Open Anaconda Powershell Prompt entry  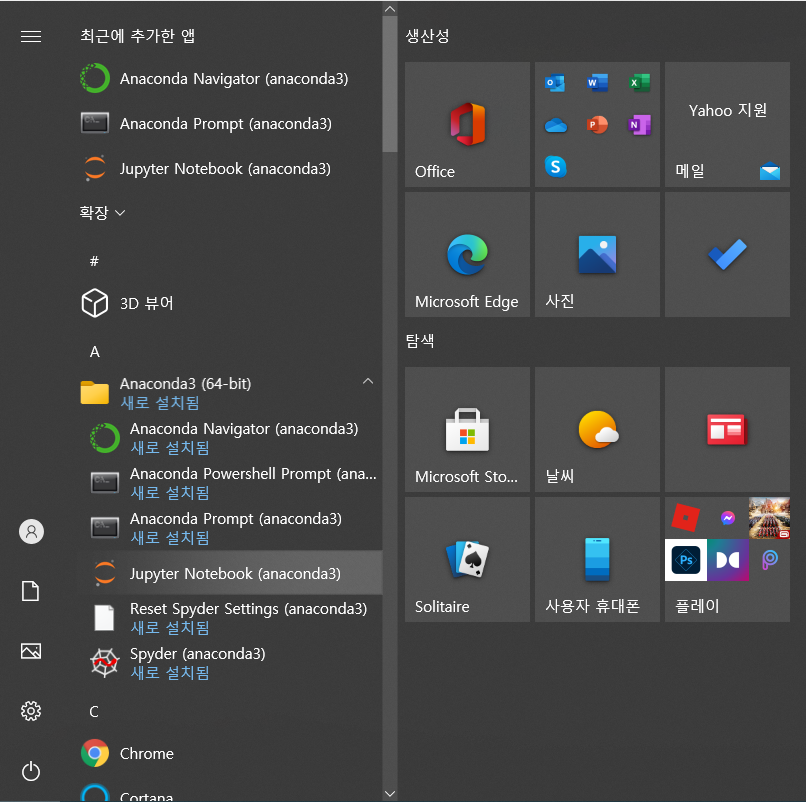point(229,483)
